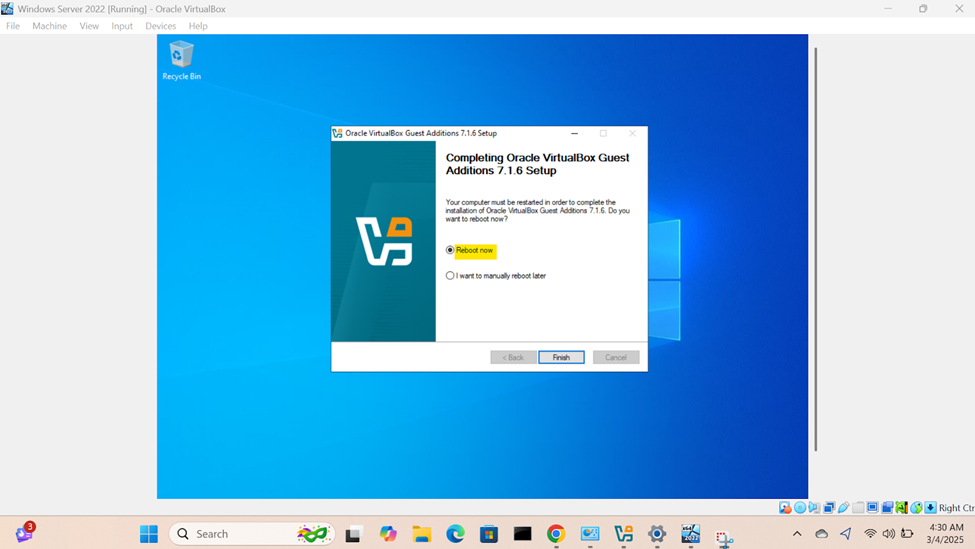Viewport: 975px width, 549px height.
Task: Open the Windows Start menu
Action: tap(149, 533)
